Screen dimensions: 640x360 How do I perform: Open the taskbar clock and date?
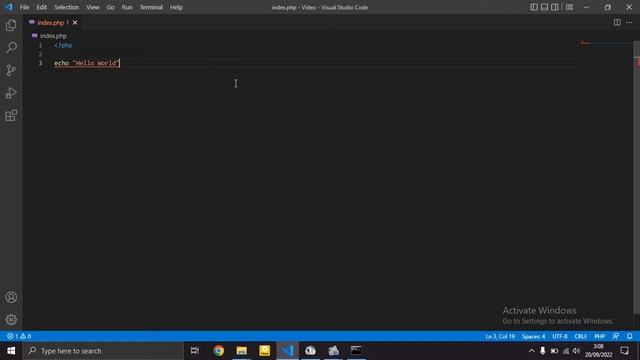tap(598, 351)
